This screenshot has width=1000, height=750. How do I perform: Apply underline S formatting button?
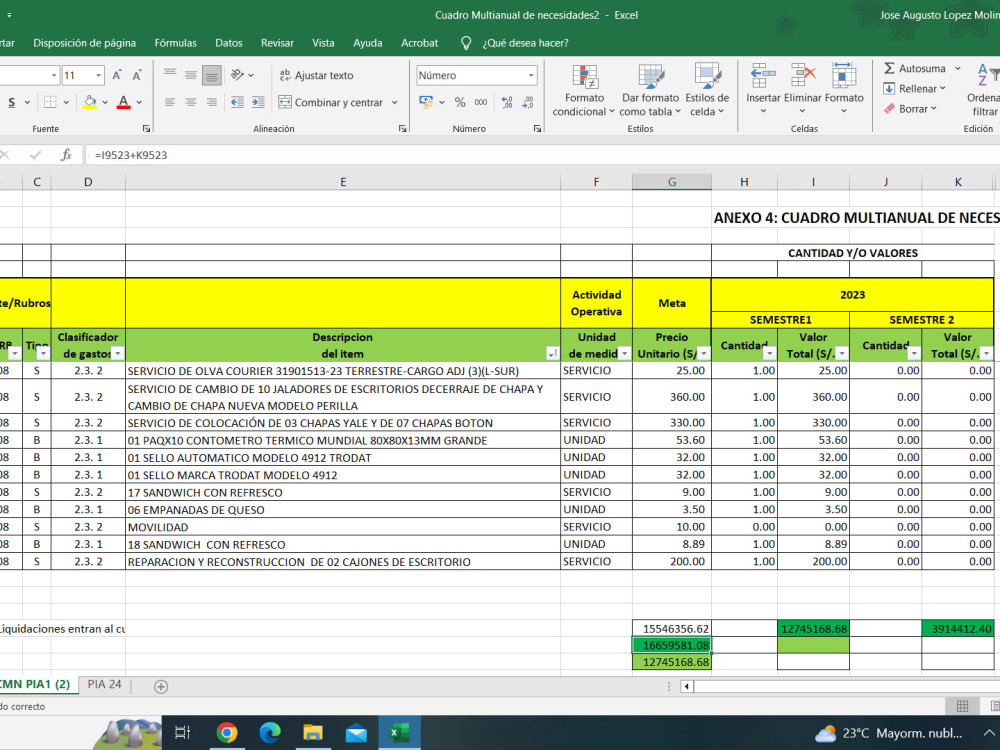pos(11,102)
